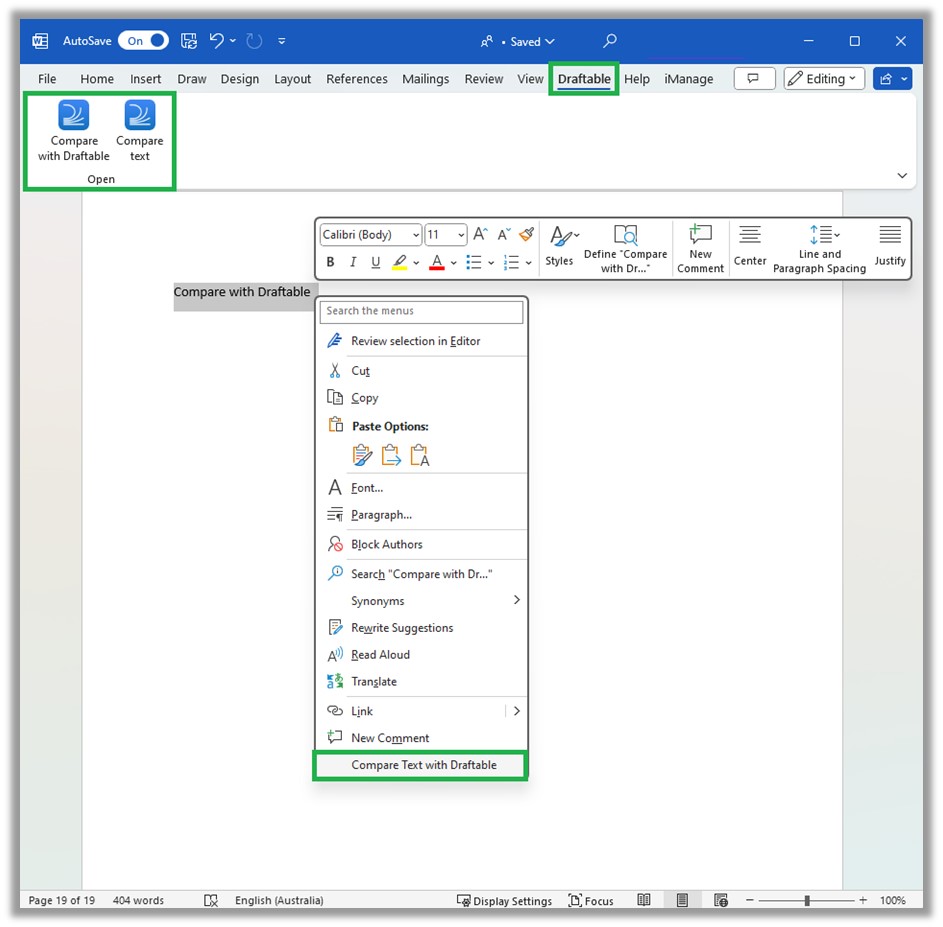Open the Editing mode dropdown

(825, 79)
